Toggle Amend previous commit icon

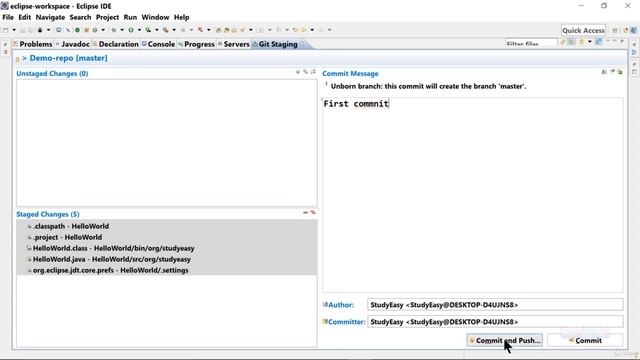[604, 72]
